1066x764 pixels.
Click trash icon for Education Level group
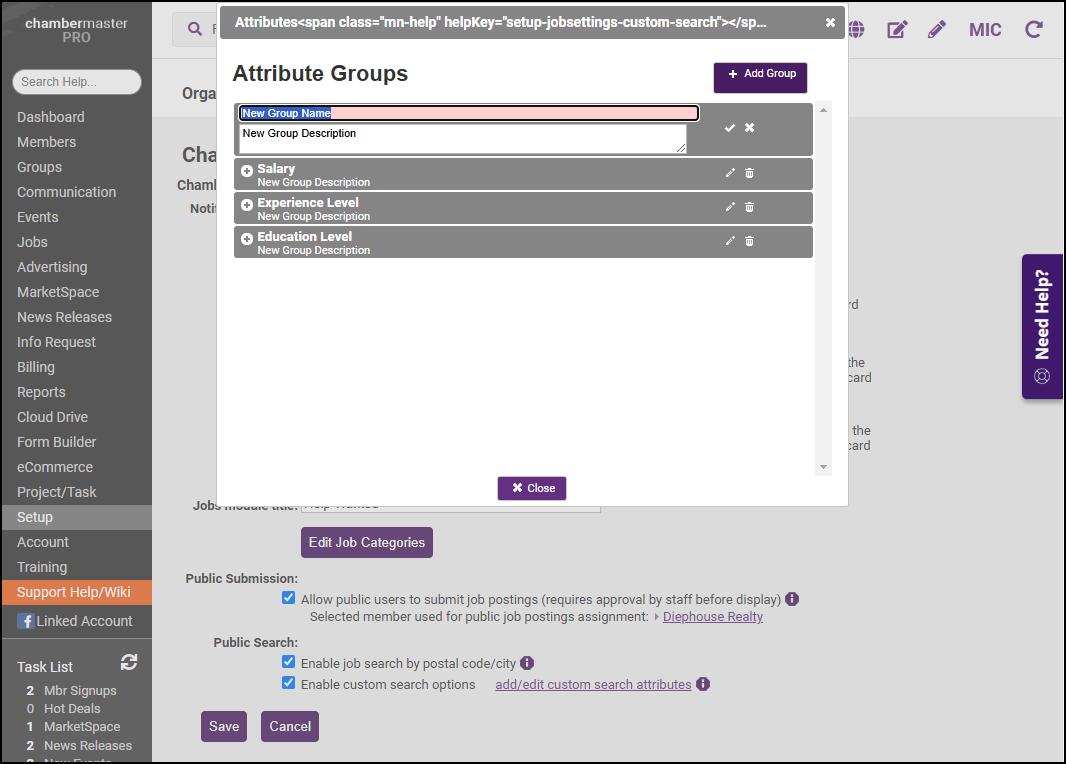coord(749,241)
